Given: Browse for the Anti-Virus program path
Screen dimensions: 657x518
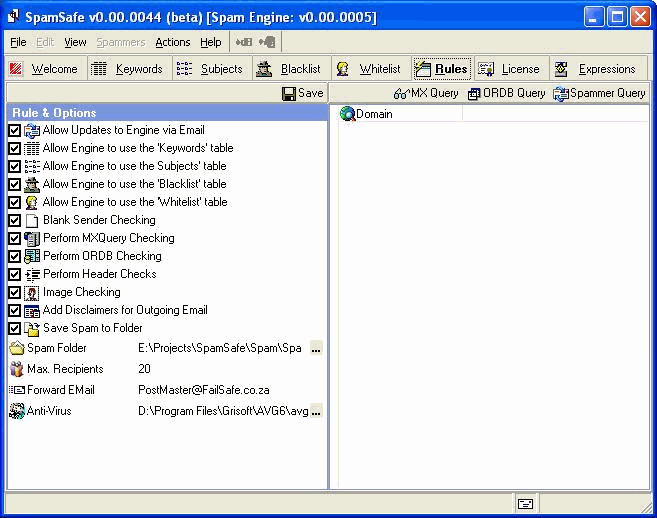Looking at the screenshot, I should [x=316, y=411].
